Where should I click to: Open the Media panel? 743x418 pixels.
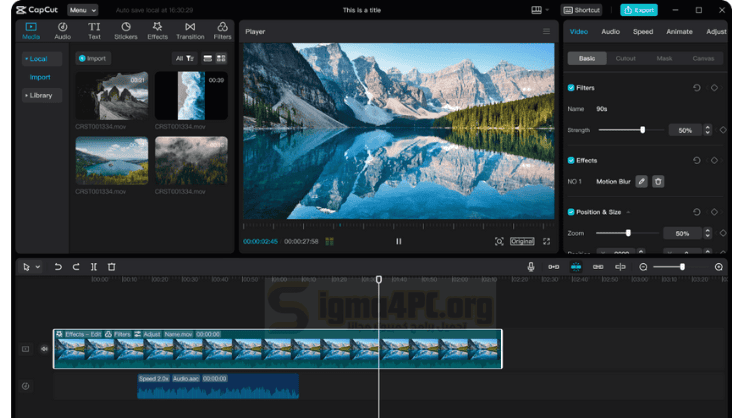tap(31, 31)
